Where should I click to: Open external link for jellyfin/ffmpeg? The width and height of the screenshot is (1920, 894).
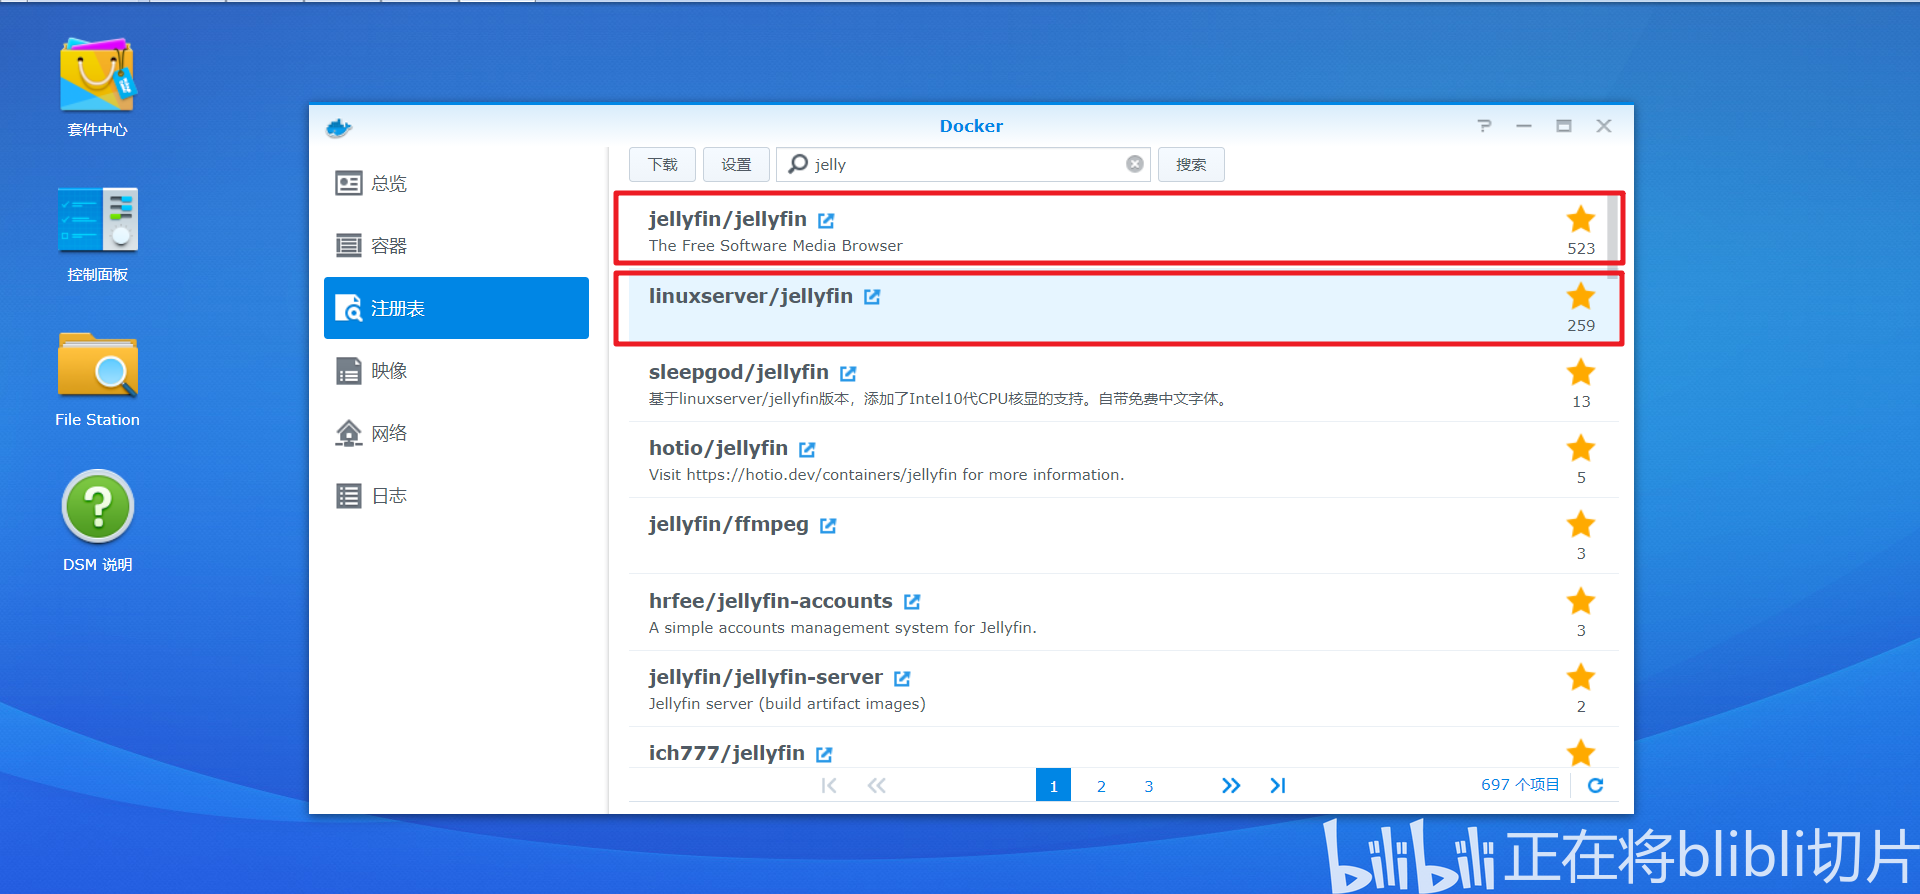(828, 525)
